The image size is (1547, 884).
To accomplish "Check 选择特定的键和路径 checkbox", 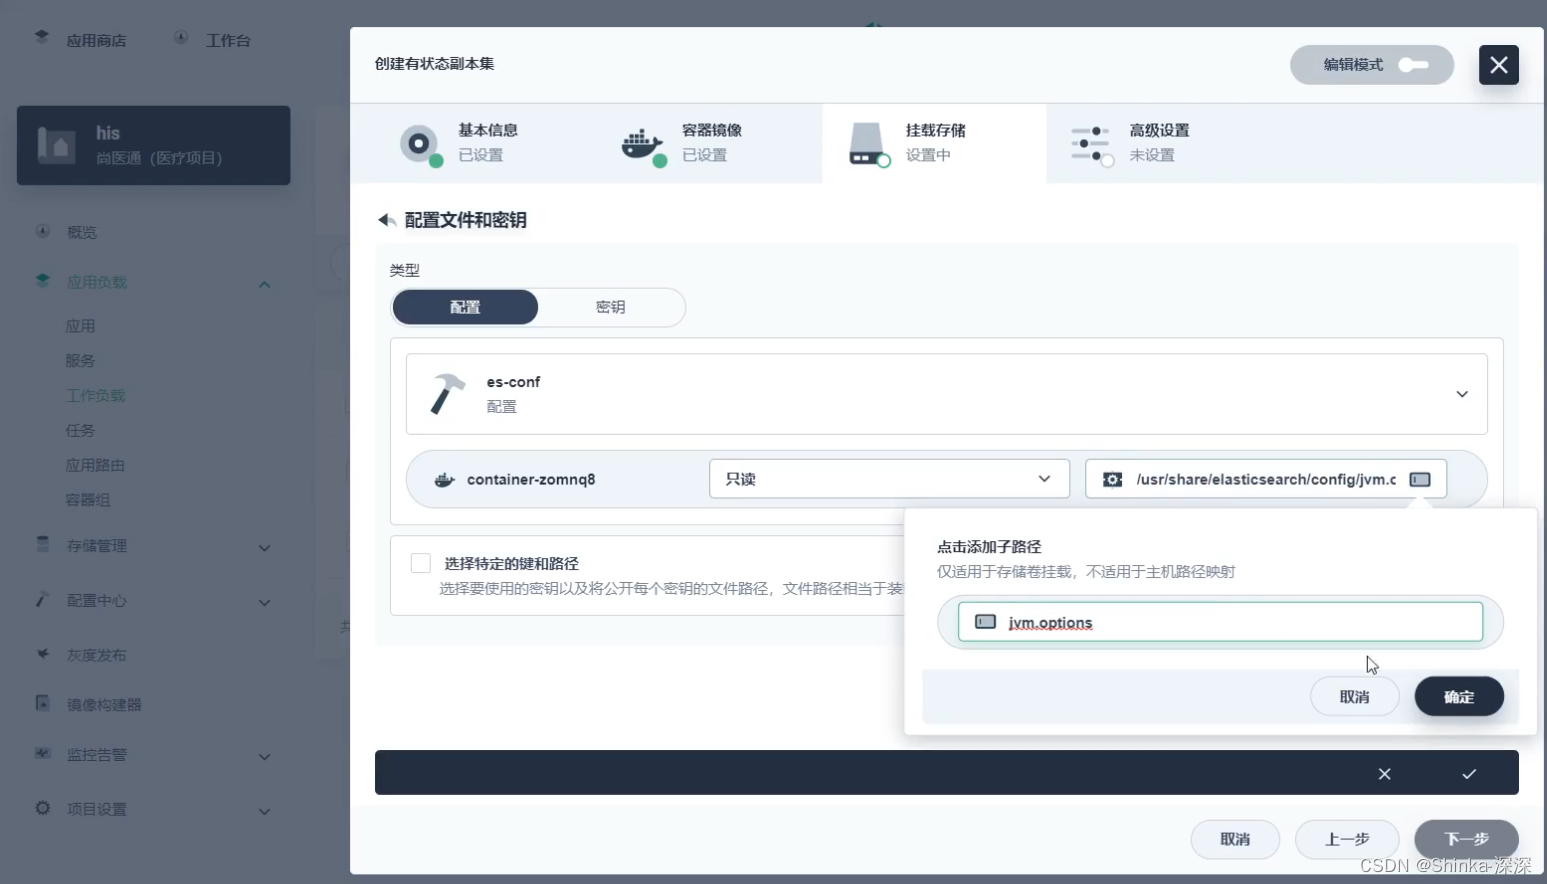I will (x=421, y=563).
